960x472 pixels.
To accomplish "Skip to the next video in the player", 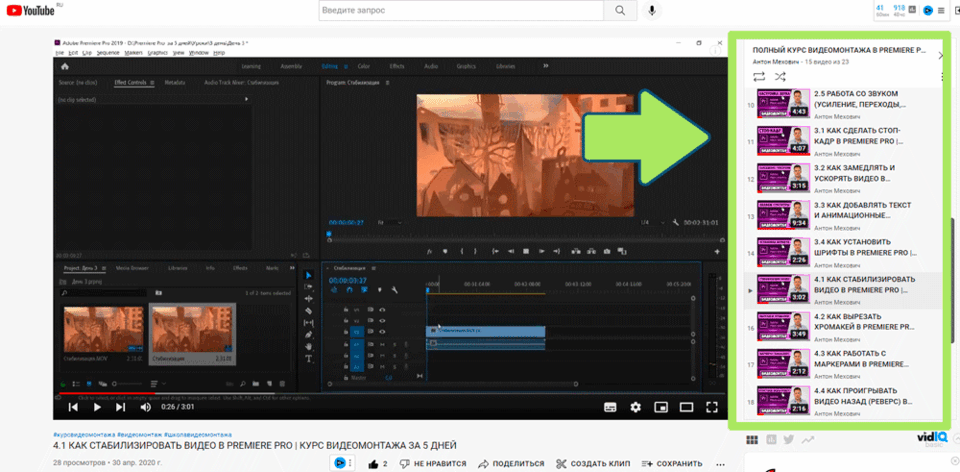I will pyautogui.click(x=121, y=407).
